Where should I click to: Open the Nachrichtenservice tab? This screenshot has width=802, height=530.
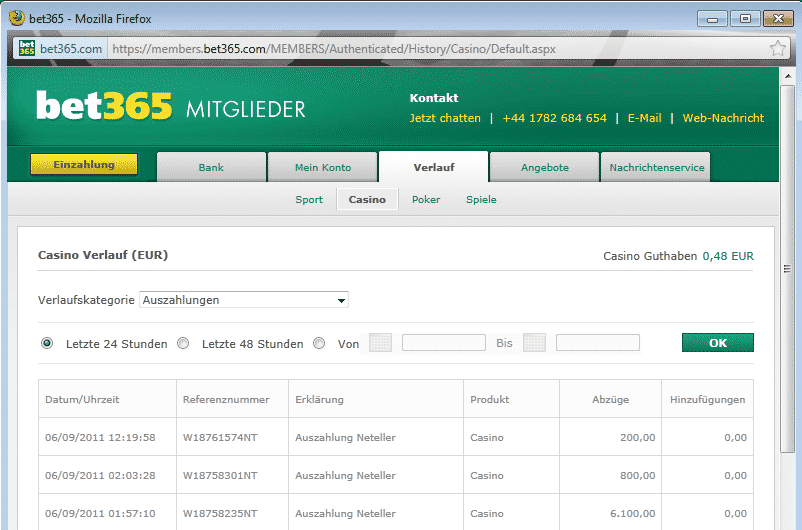656,167
